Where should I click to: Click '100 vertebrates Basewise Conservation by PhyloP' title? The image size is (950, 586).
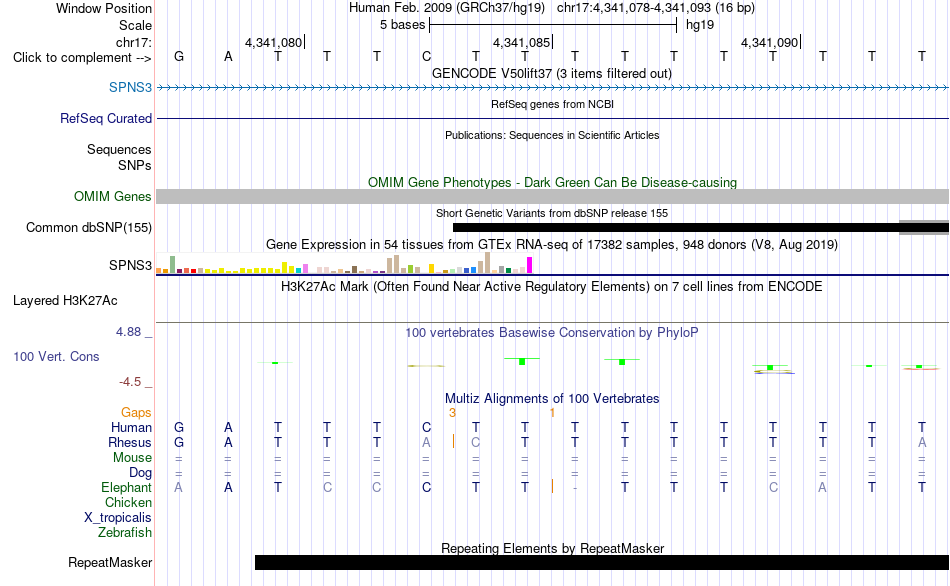[x=552, y=332]
